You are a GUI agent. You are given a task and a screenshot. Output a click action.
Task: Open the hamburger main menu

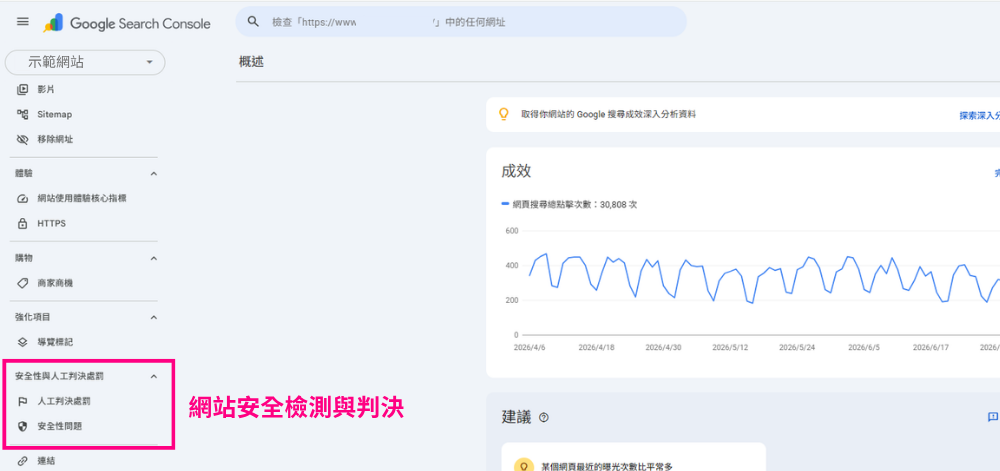22,22
